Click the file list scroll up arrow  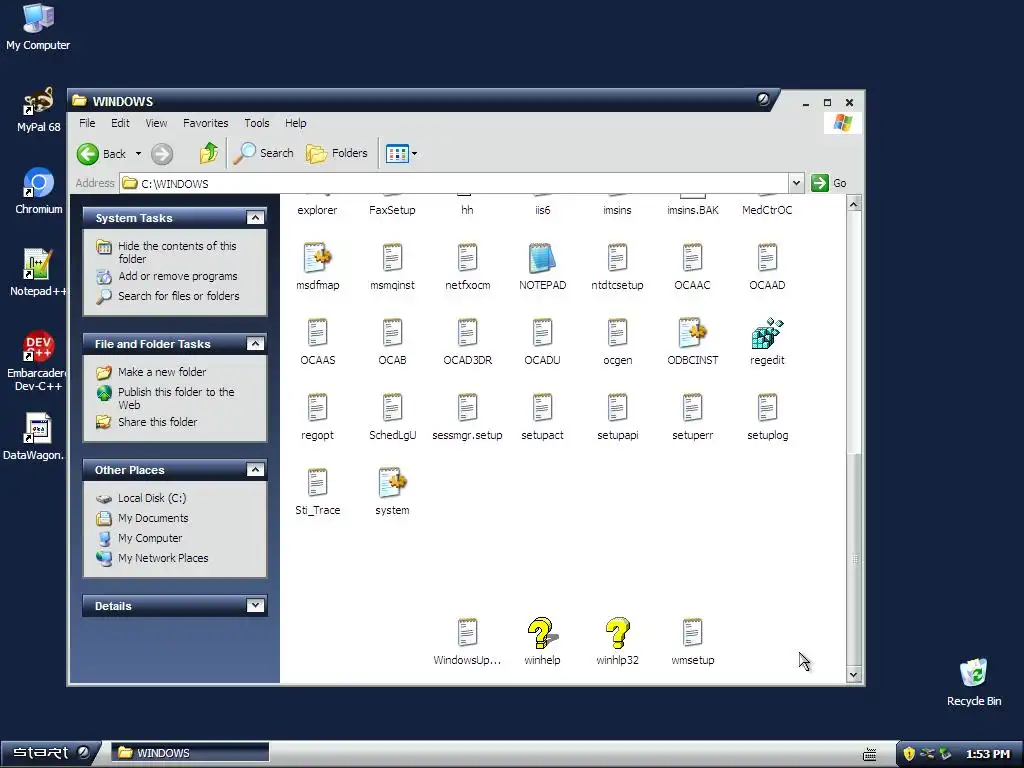[853, 204]
